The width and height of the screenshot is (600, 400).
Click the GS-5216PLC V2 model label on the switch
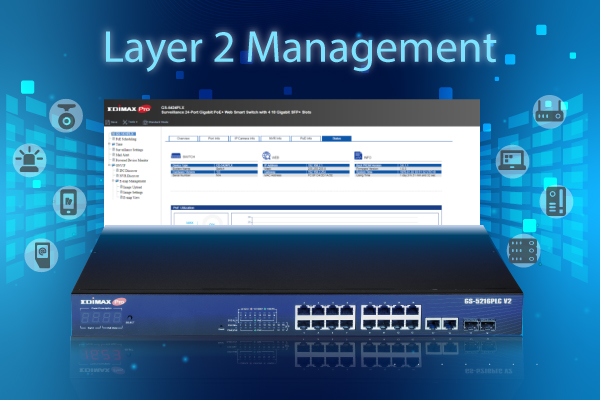(488, 301)
